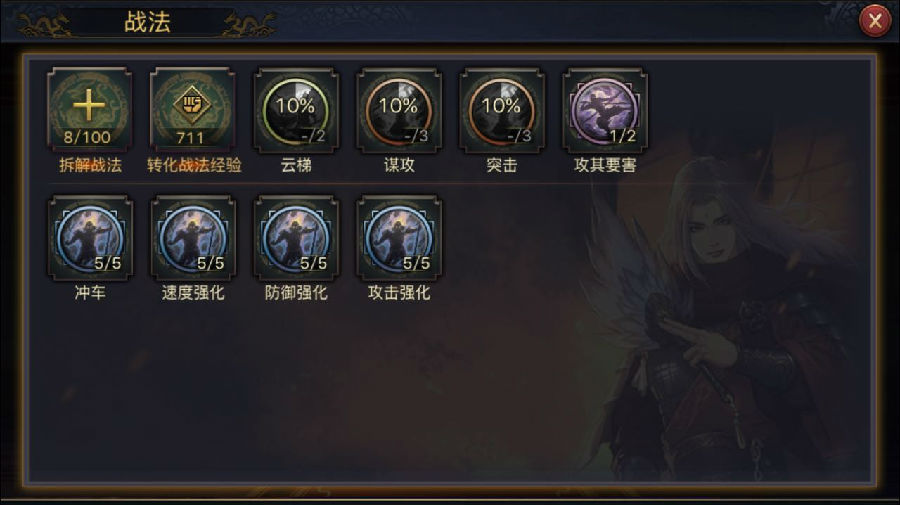The height and width of the screenshot is (505, 900).
Task: Choose the 云梯 tactic icon
Action: click(x=296, y=110)
